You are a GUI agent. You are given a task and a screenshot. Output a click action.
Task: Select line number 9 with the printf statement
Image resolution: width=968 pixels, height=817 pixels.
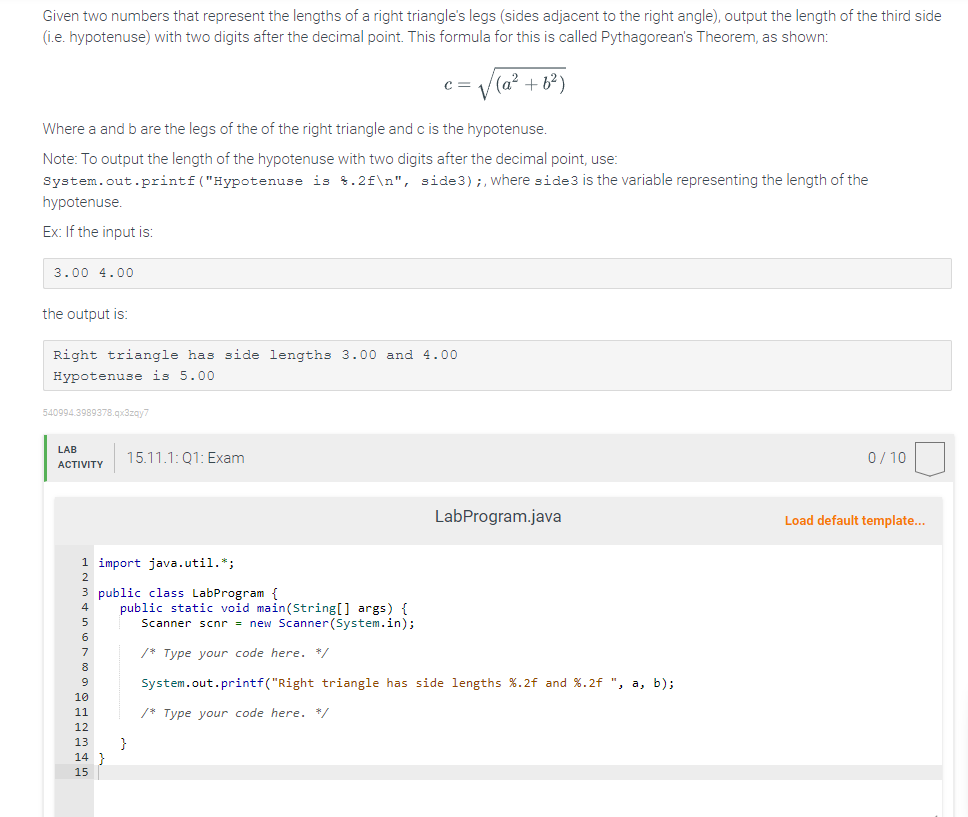tap(83, 682)
